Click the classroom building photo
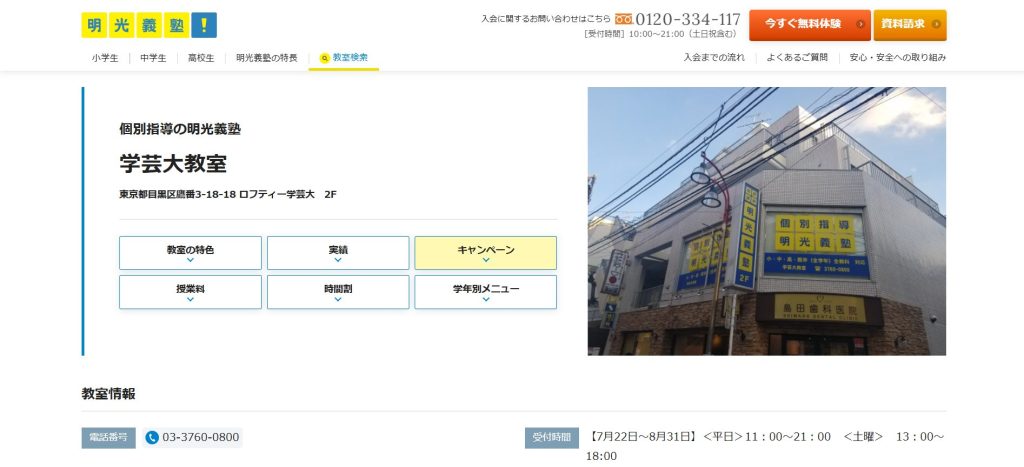 point(767,221)
